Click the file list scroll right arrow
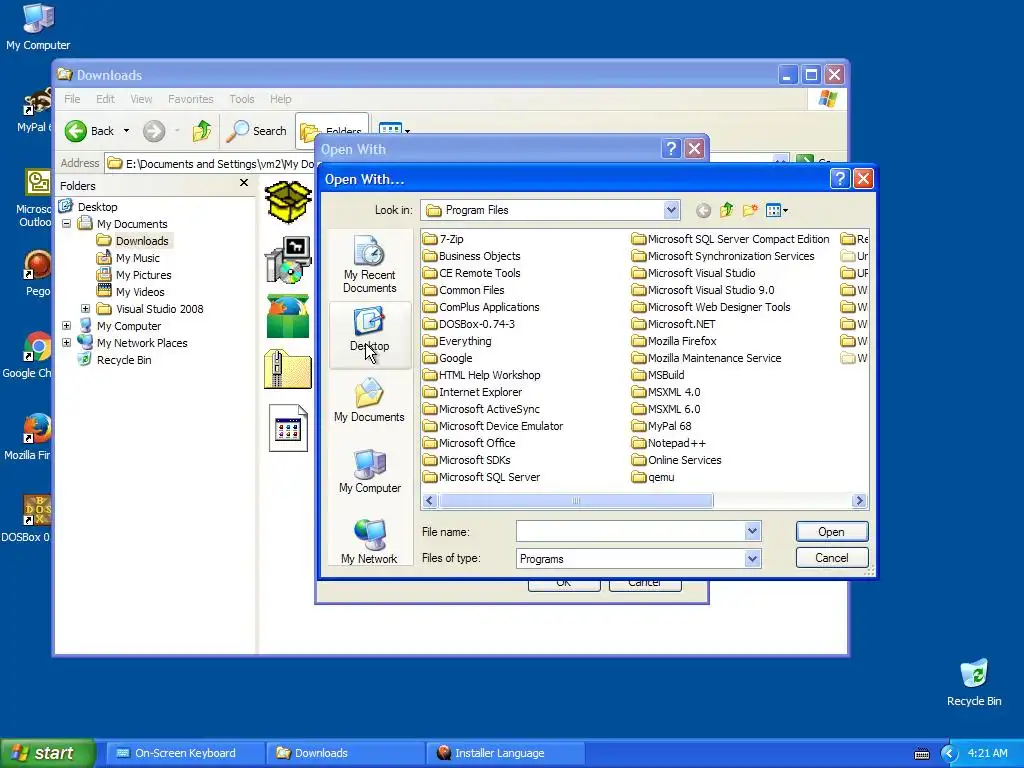 click(859, 501)
